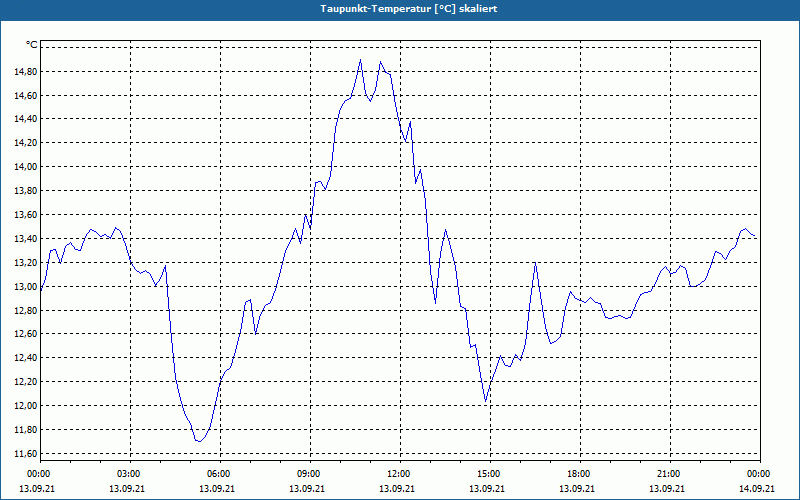Click the sharp curve dip at 15:00
Screen dimensions: 800x500
pos(486,402)
